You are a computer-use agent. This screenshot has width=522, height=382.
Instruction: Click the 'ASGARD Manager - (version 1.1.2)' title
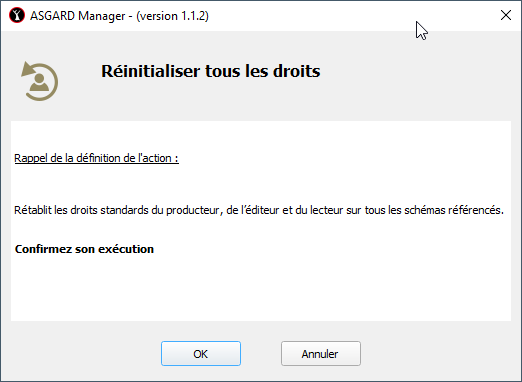click(x=119, y=16)
